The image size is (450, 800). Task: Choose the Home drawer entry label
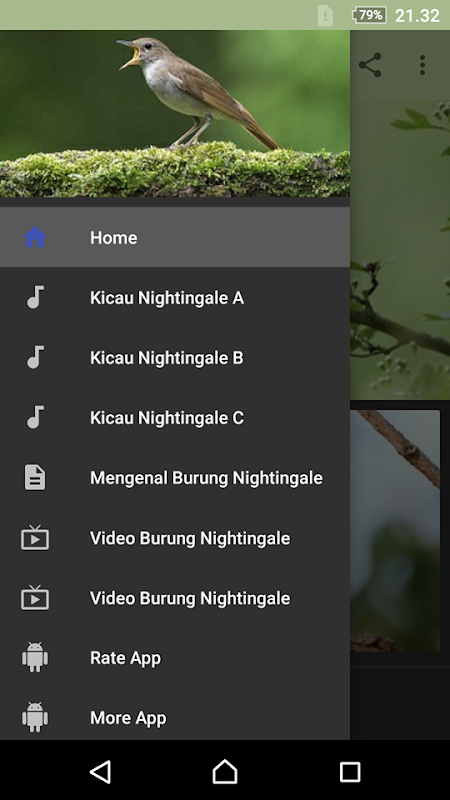click(113, 238)
